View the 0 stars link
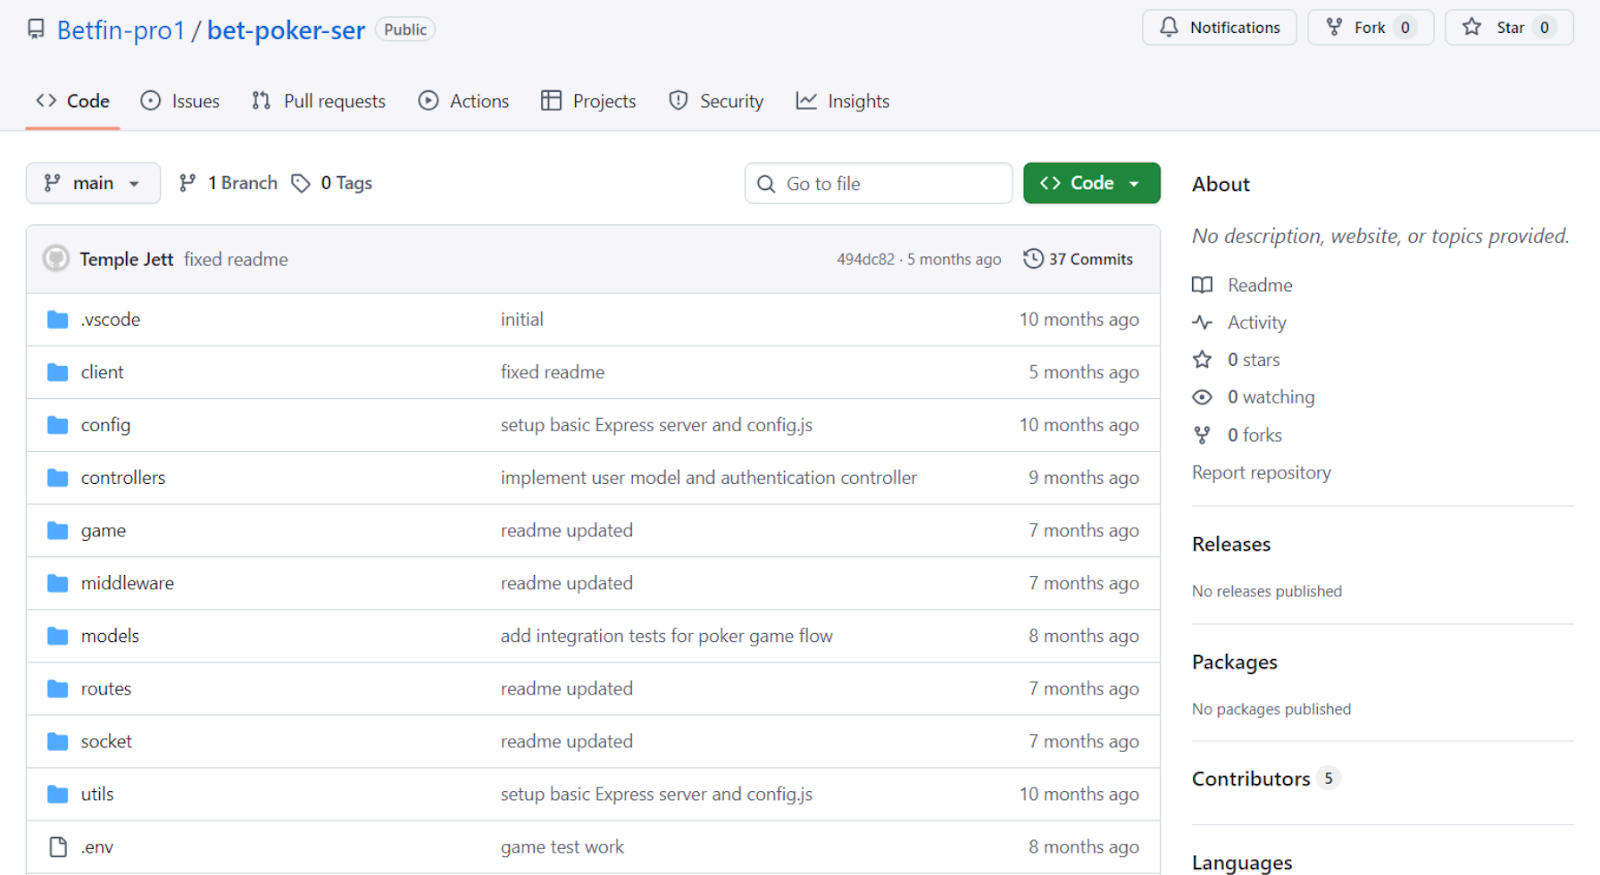 pyautogui.click(x=1254, y=360)
